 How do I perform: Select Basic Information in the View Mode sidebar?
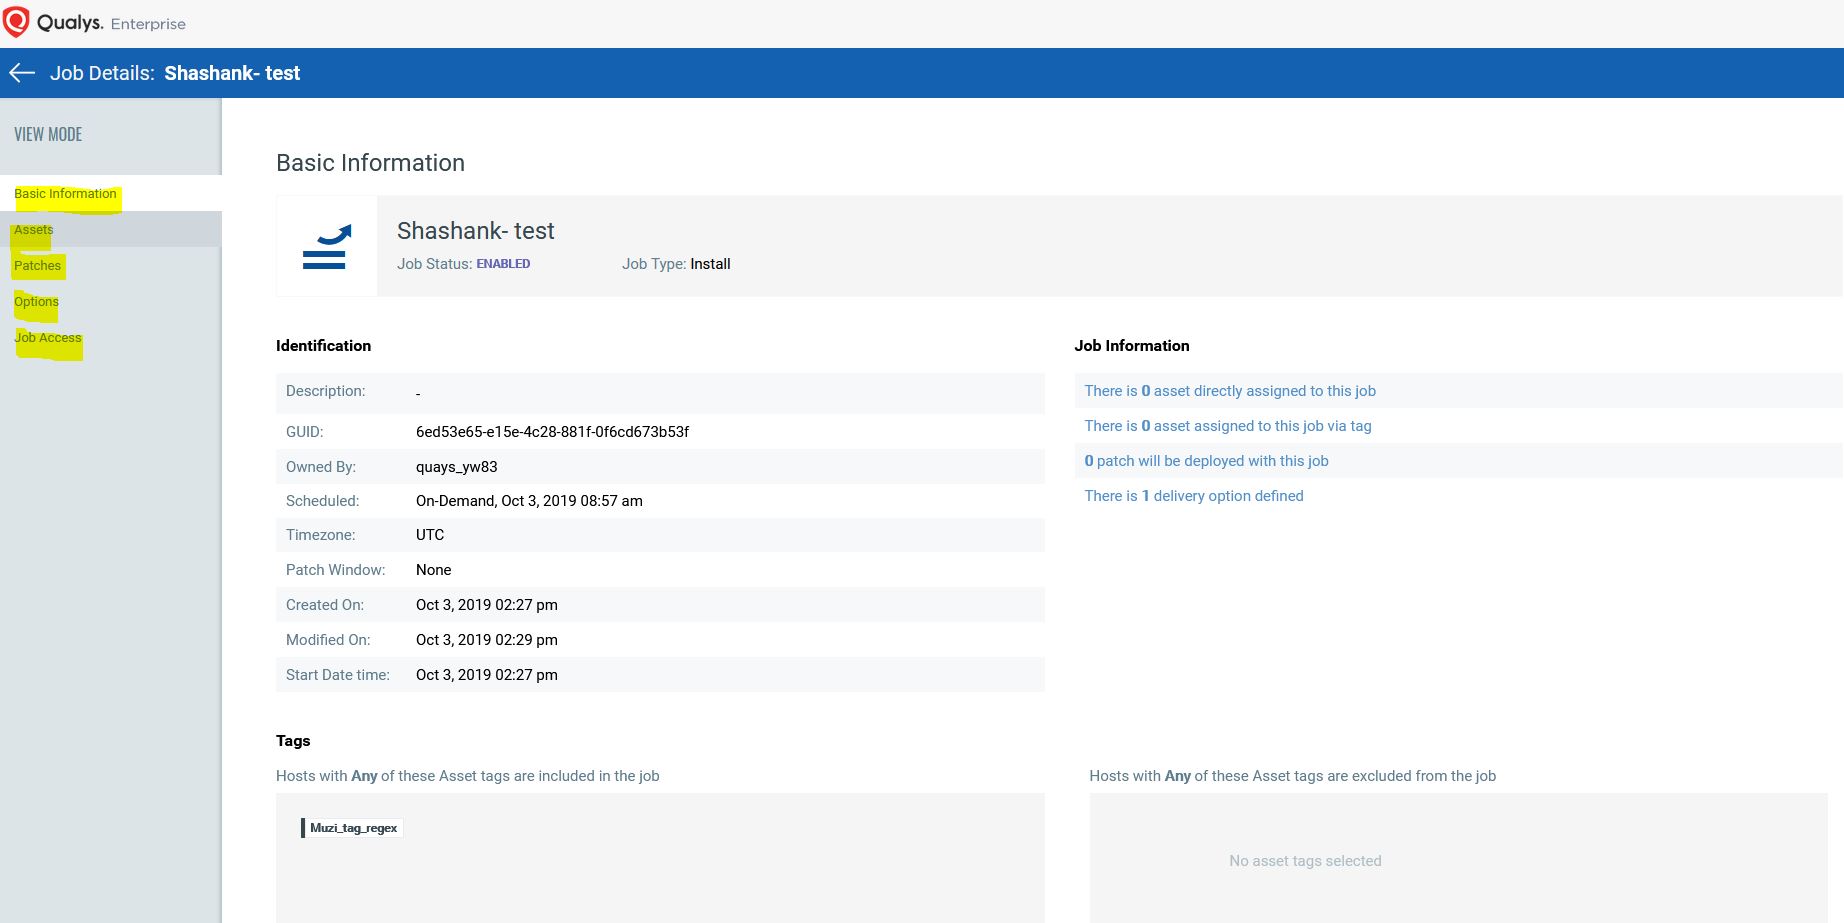coord(64,193)
